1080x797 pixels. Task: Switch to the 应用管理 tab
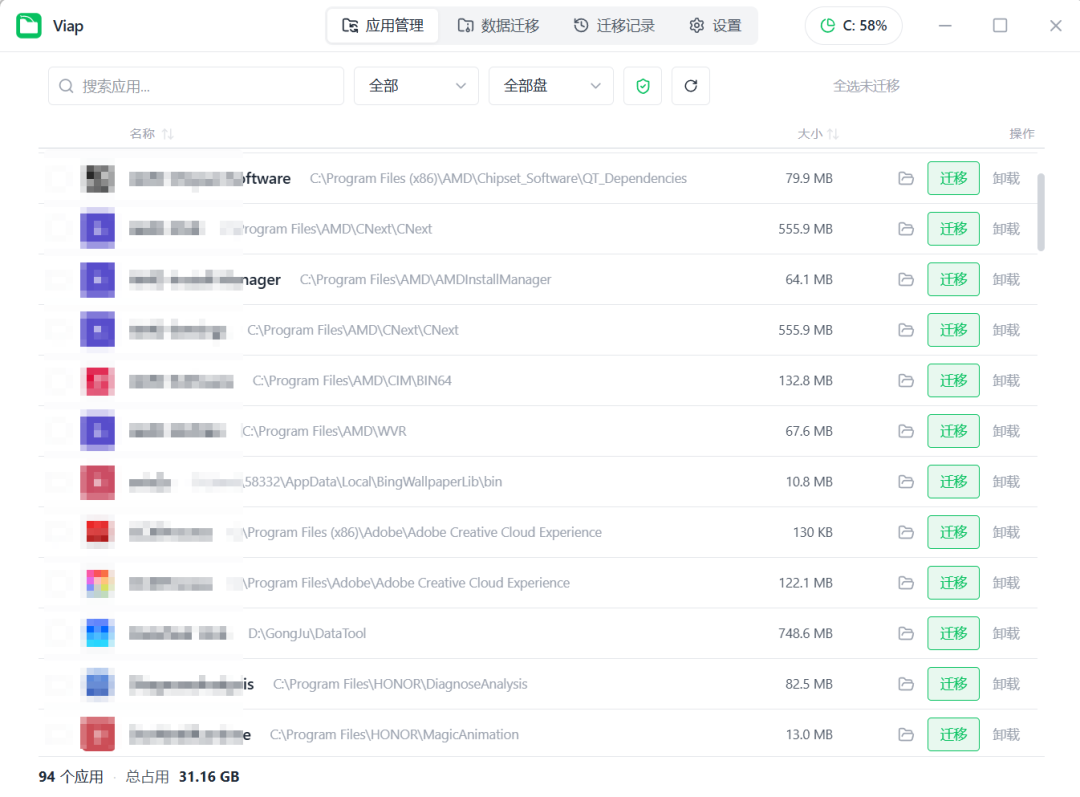tap(383, 26)
